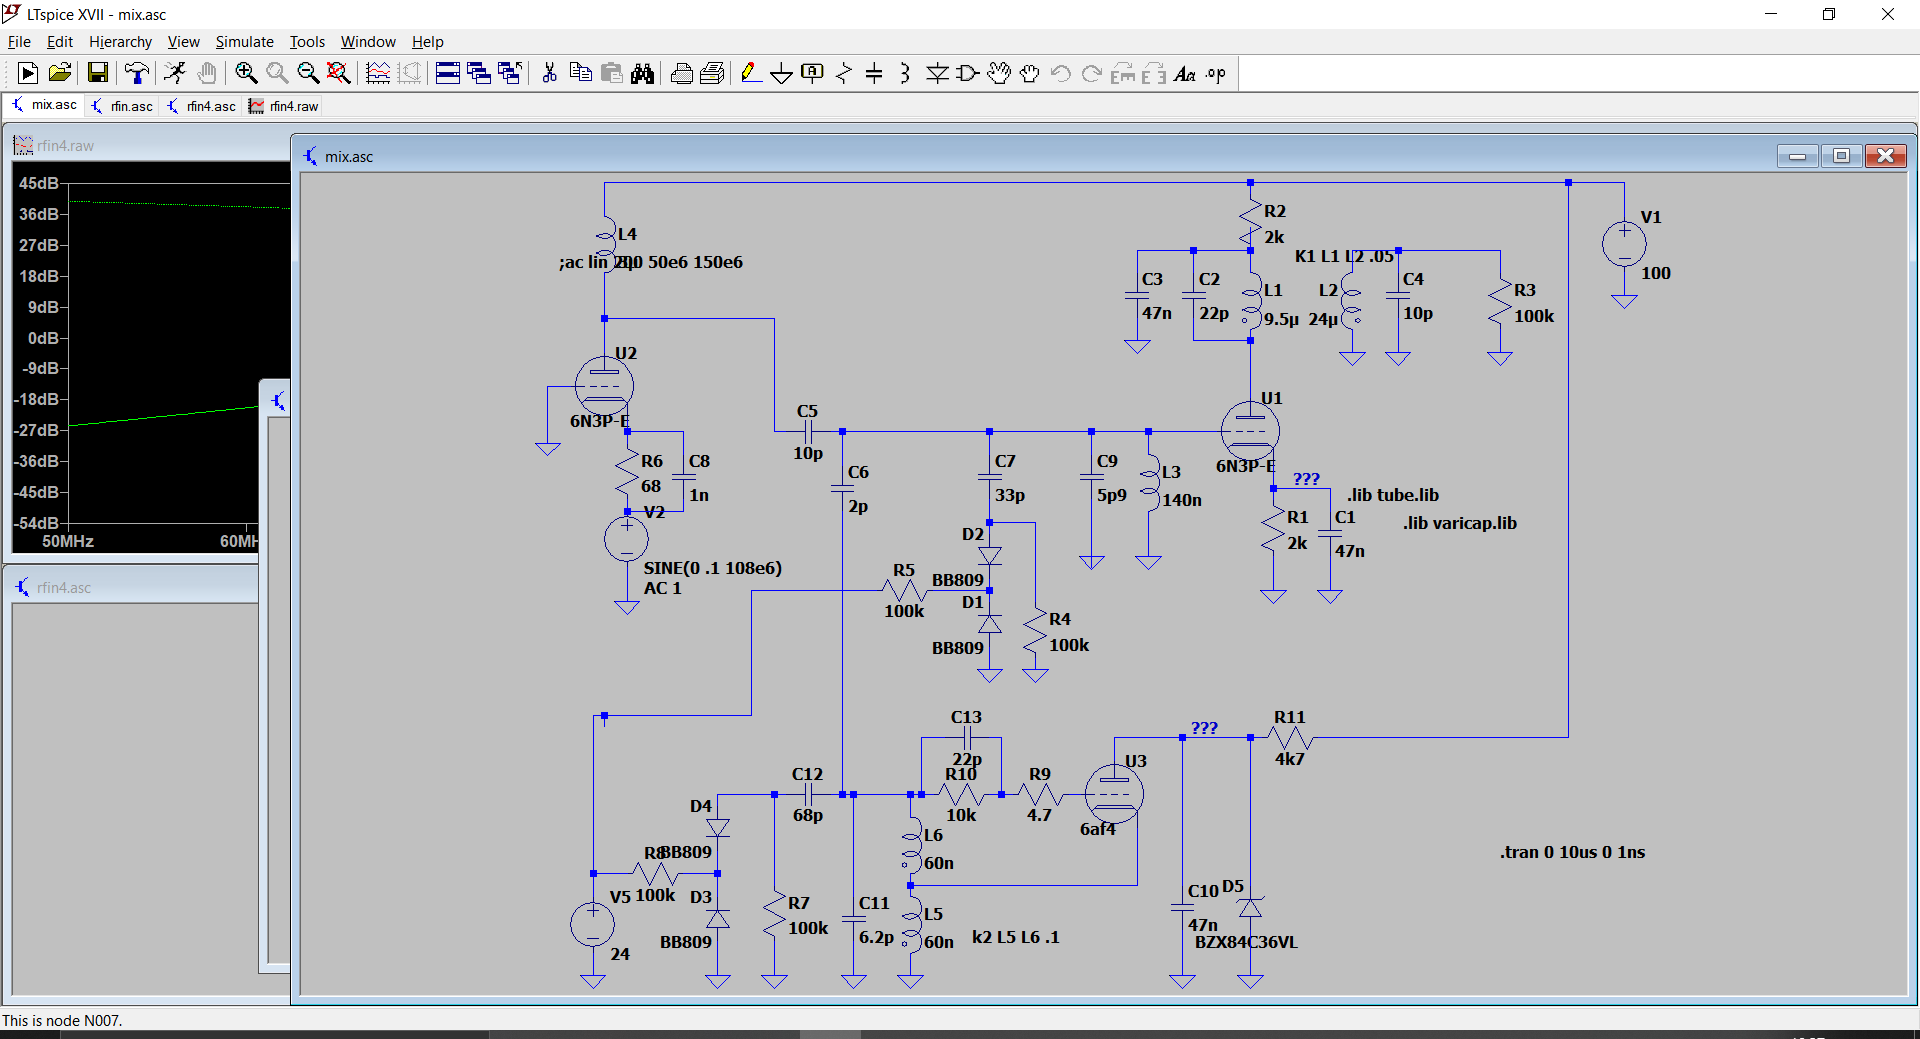Open the View menu
This screenshot has height=1039, width=1920.
[x=183, y=42]
